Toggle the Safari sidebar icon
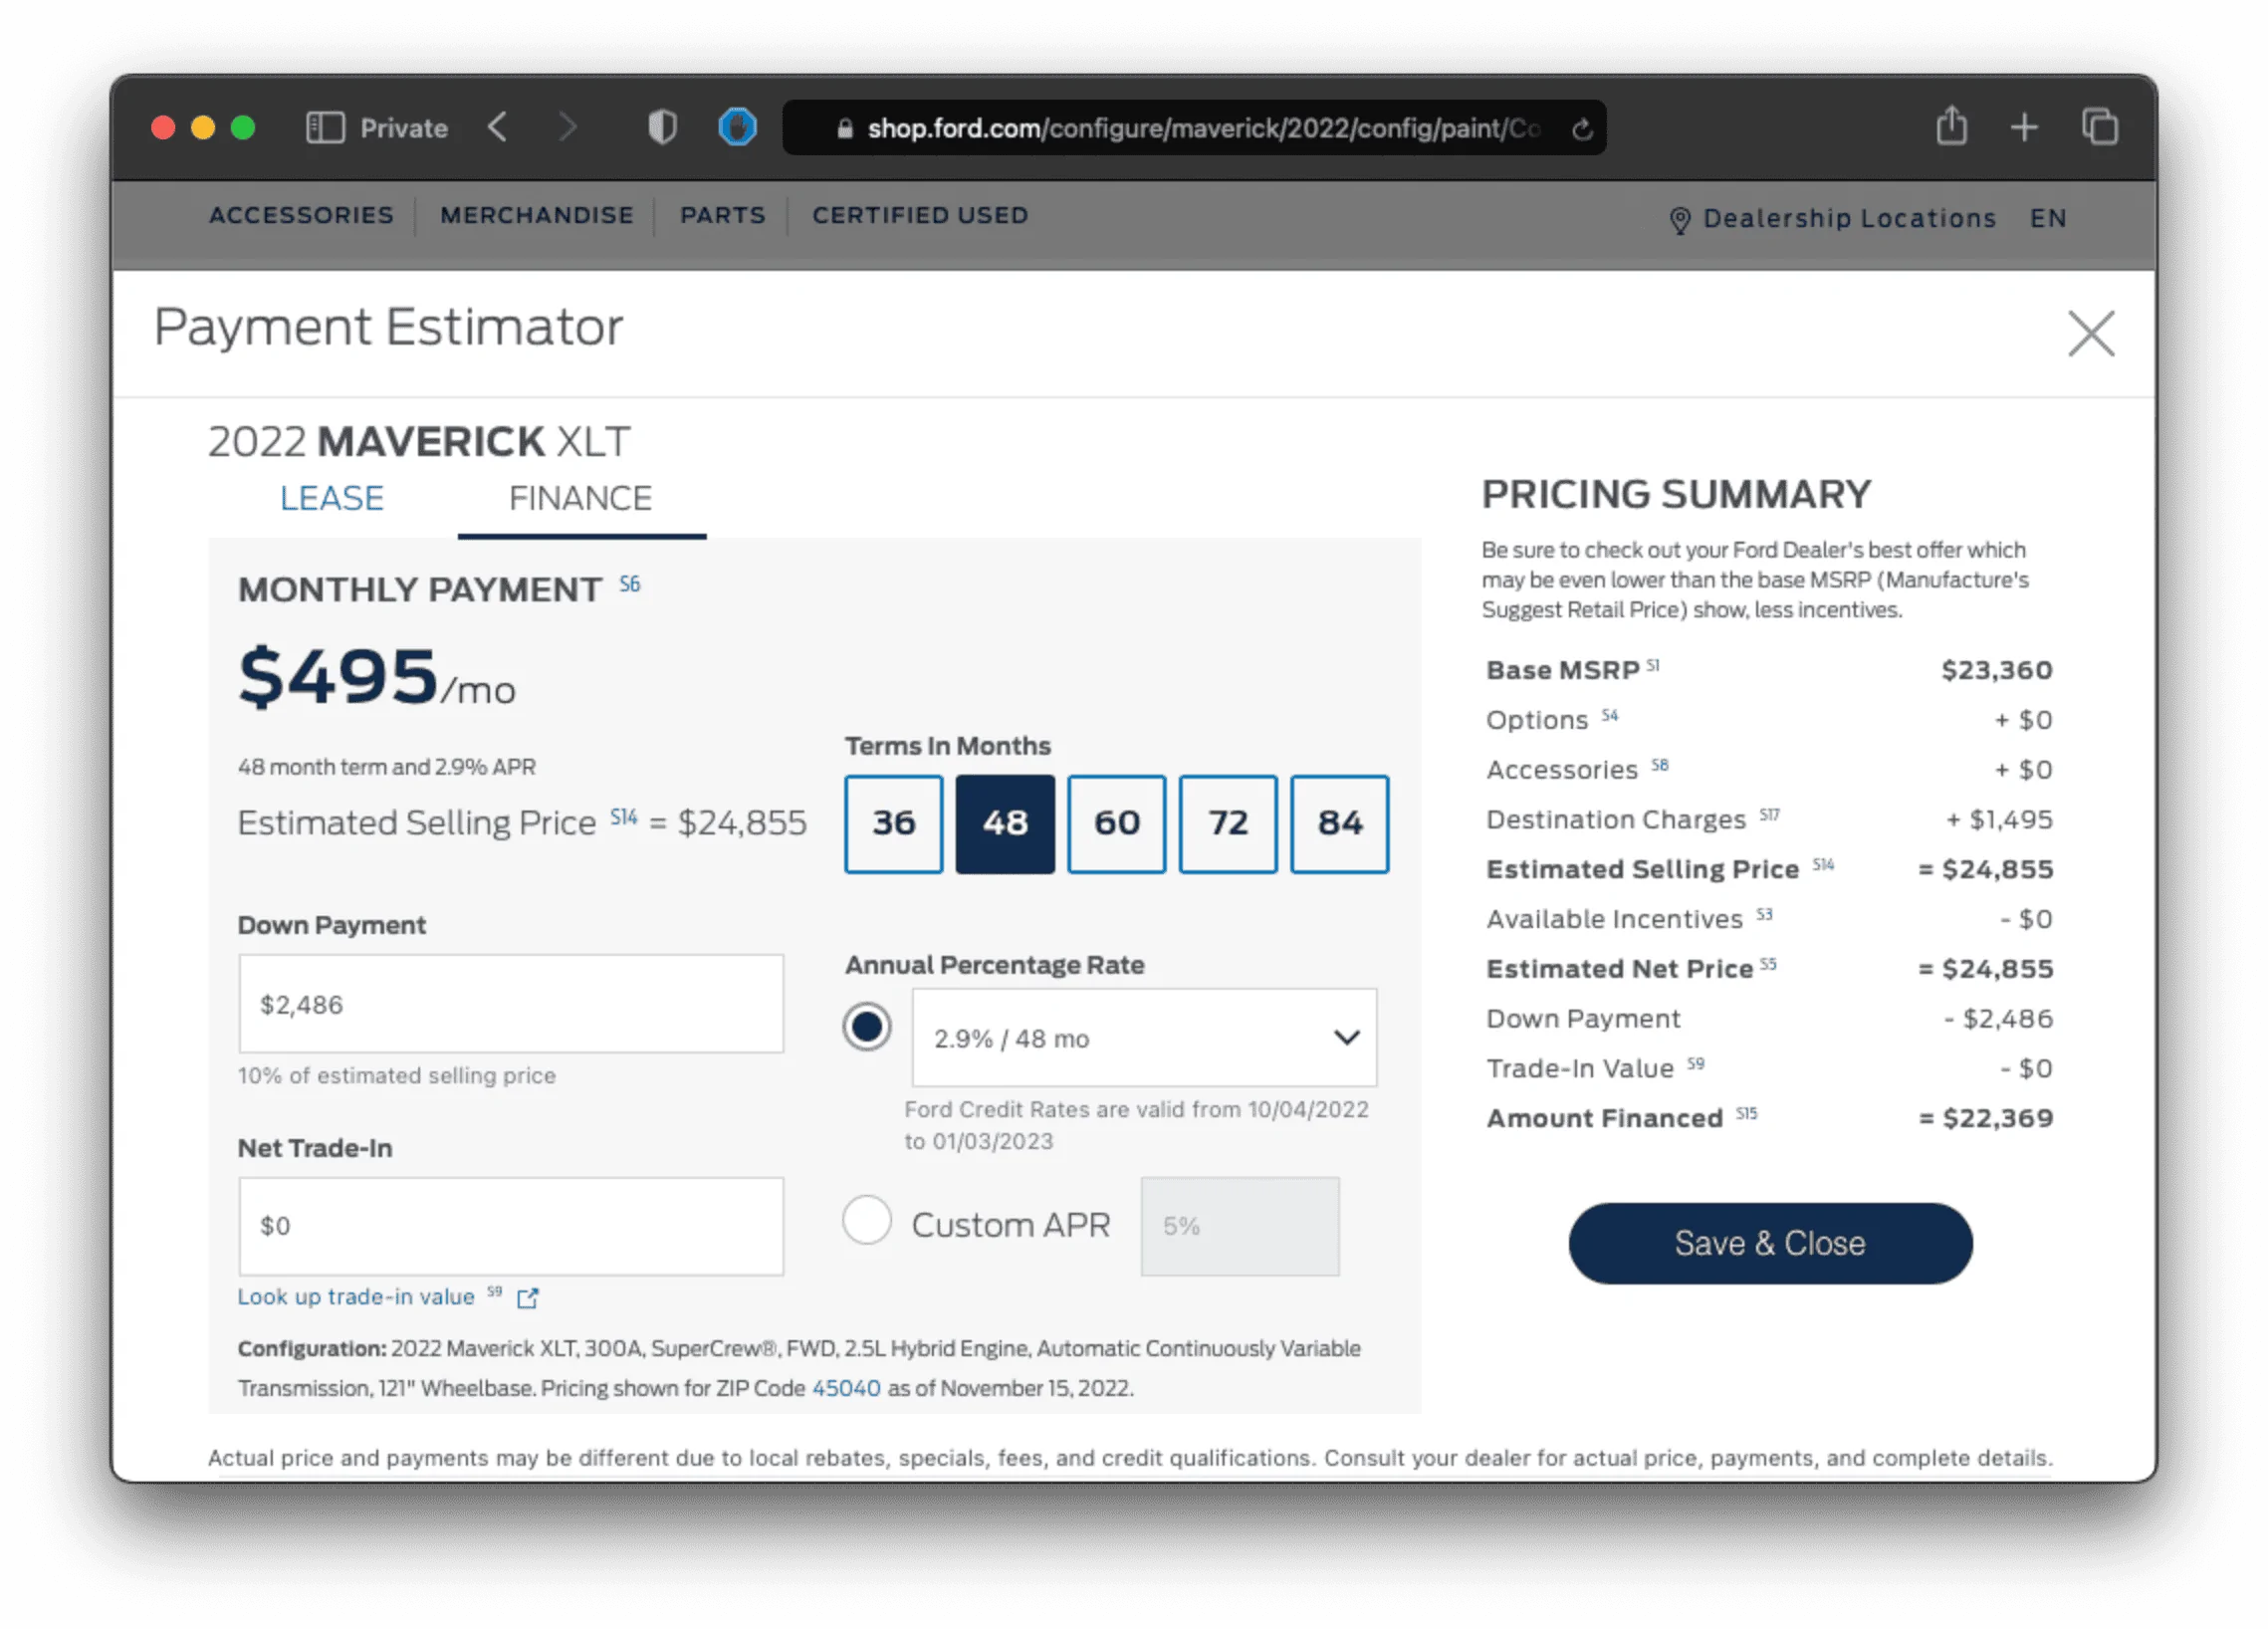The width and height of the screenshot is (2268, 1629). [x=325, y=127]
